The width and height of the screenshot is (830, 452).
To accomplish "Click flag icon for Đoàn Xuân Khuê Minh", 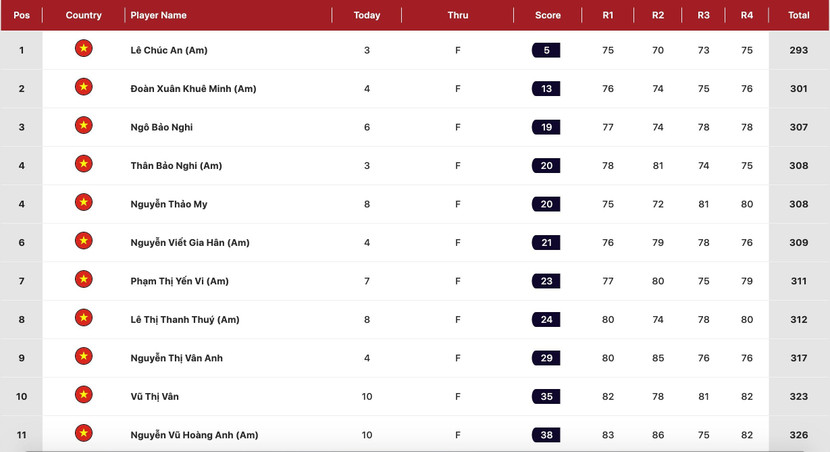I will coord(84,87).
